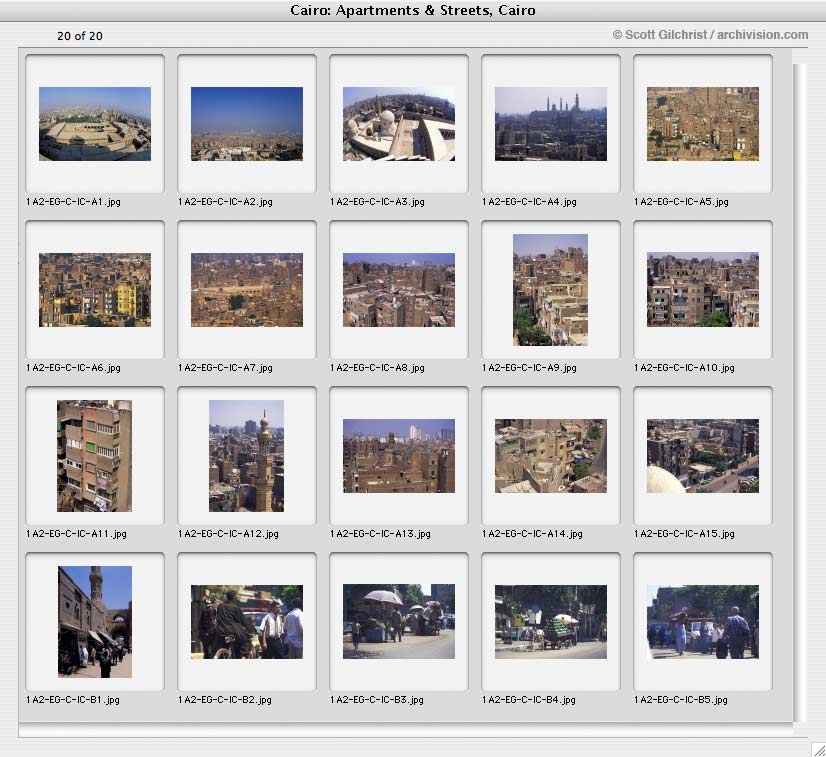826x757 pixels.
Task: Select the 1A2-EG-C-IC-A8.jpg thumbnail
Action: coord(399,290)
